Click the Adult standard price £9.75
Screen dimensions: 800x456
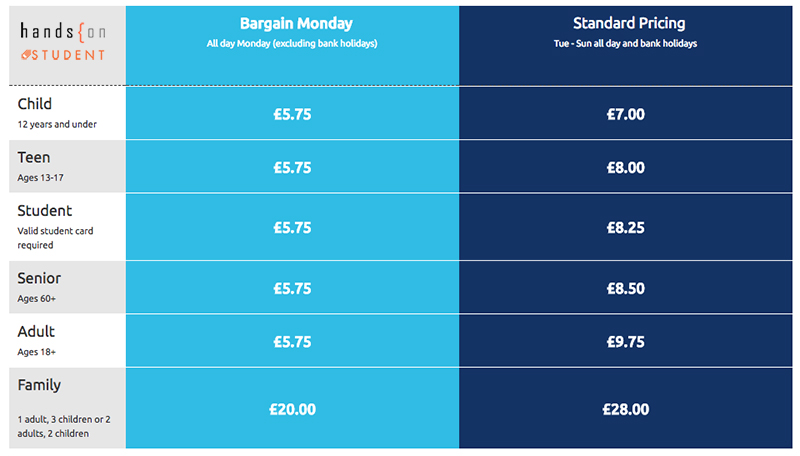626,342
